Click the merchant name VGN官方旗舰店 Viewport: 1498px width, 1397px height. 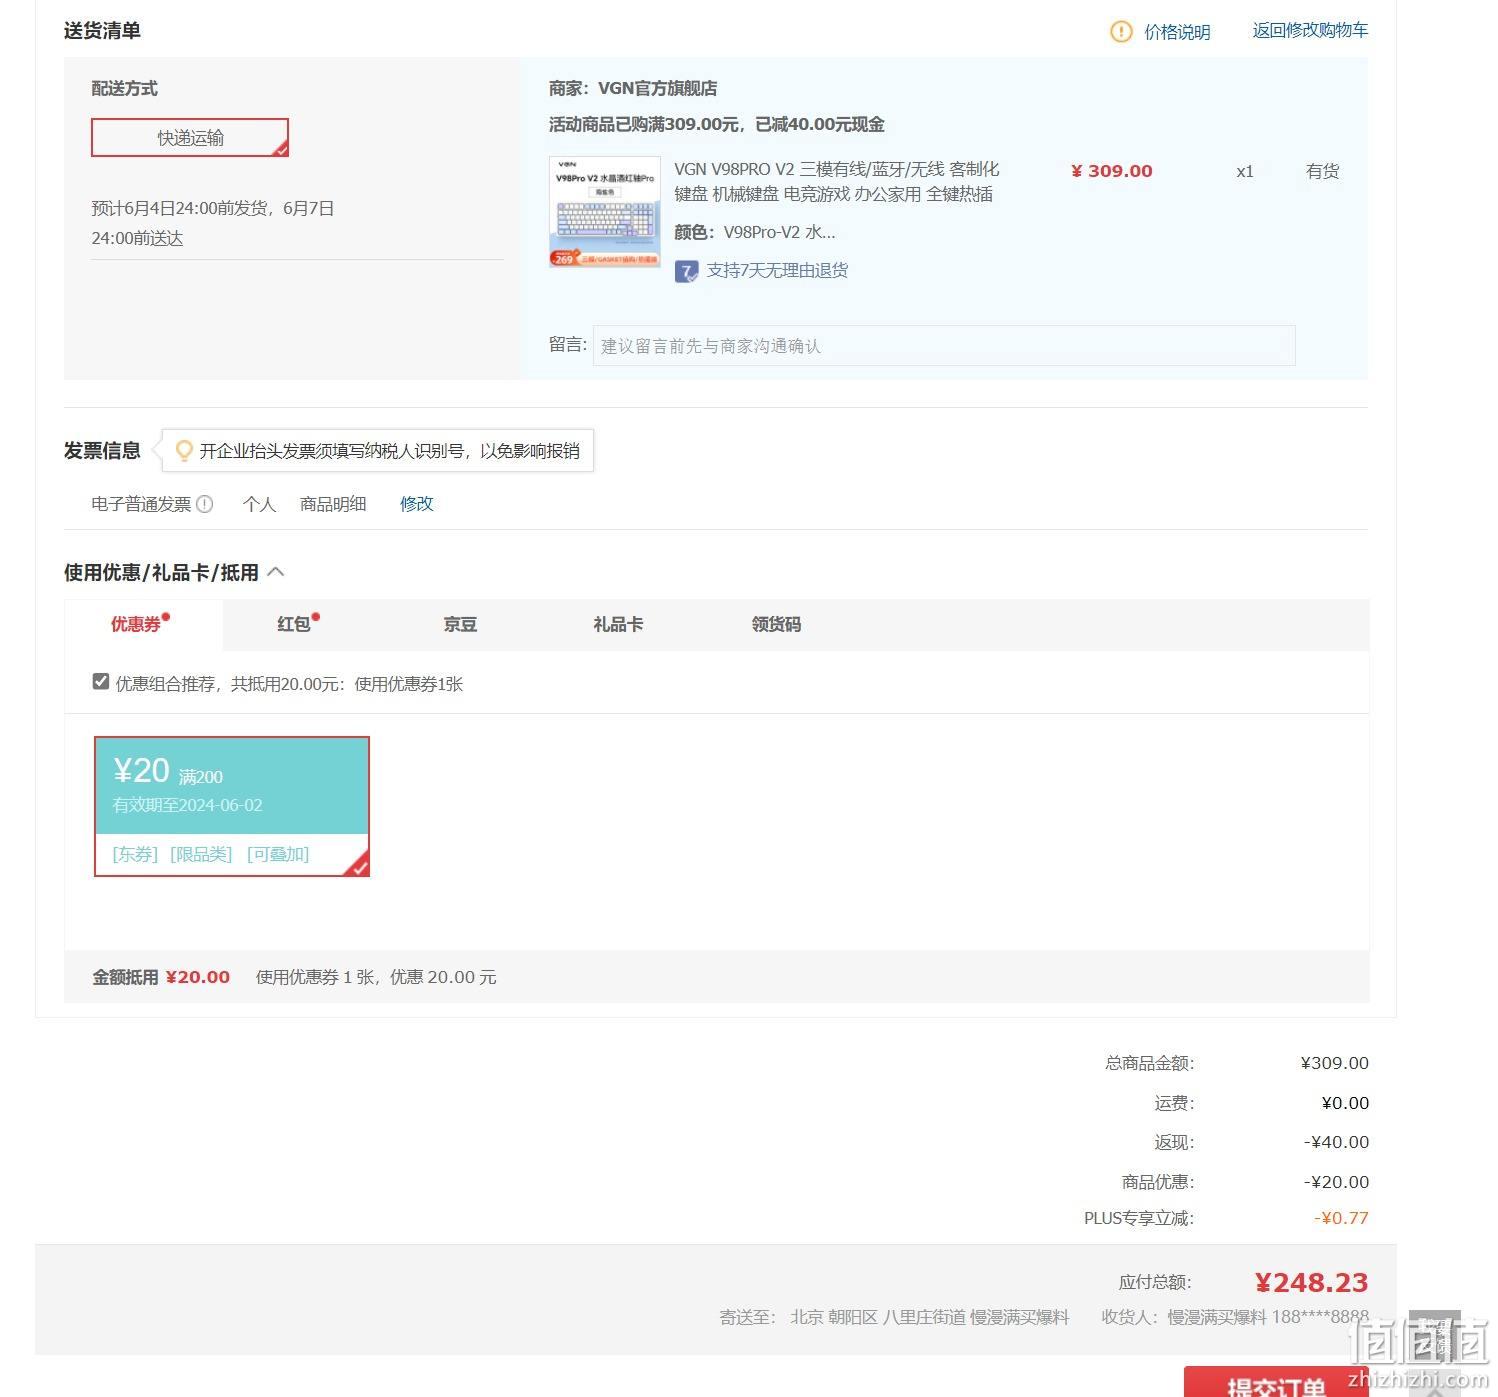(x=657, y=88)
